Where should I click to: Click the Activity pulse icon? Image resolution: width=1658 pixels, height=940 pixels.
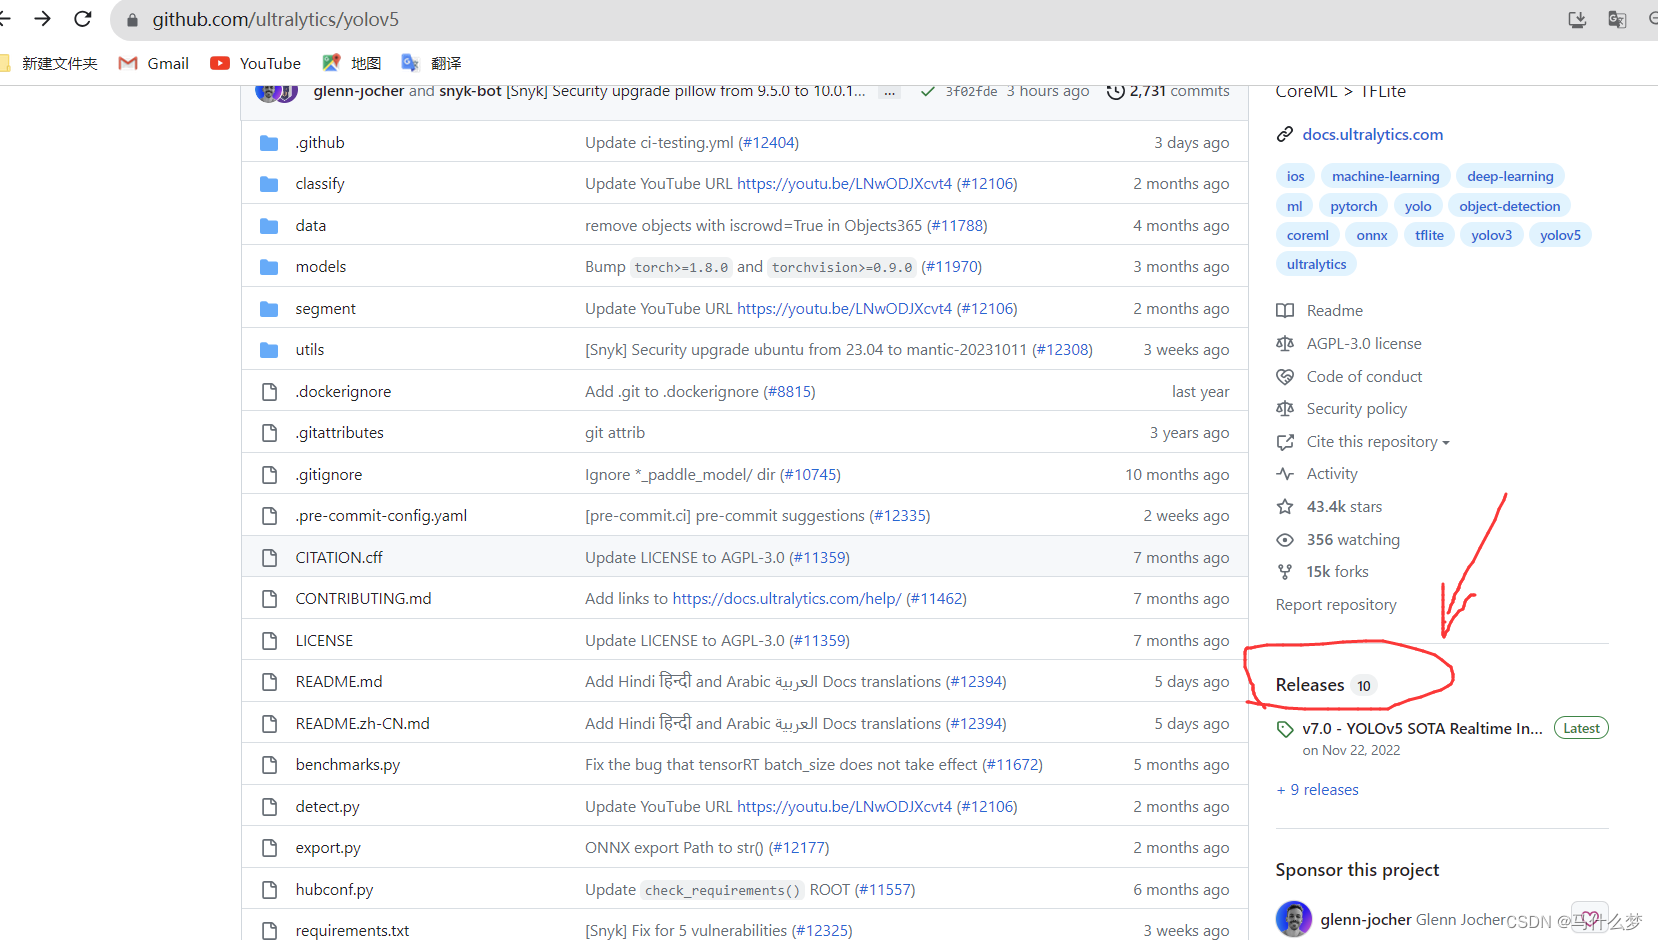[1285, 474]
